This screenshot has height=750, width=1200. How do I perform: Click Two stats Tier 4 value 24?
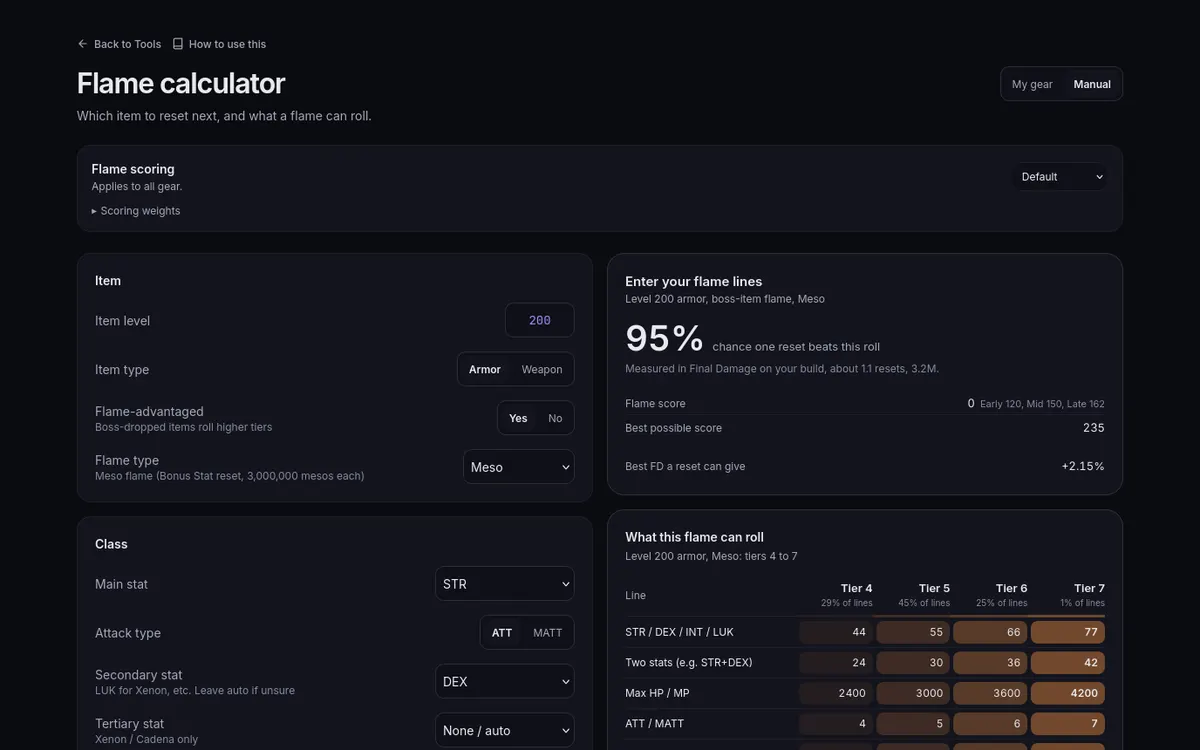tap(836, 662)
